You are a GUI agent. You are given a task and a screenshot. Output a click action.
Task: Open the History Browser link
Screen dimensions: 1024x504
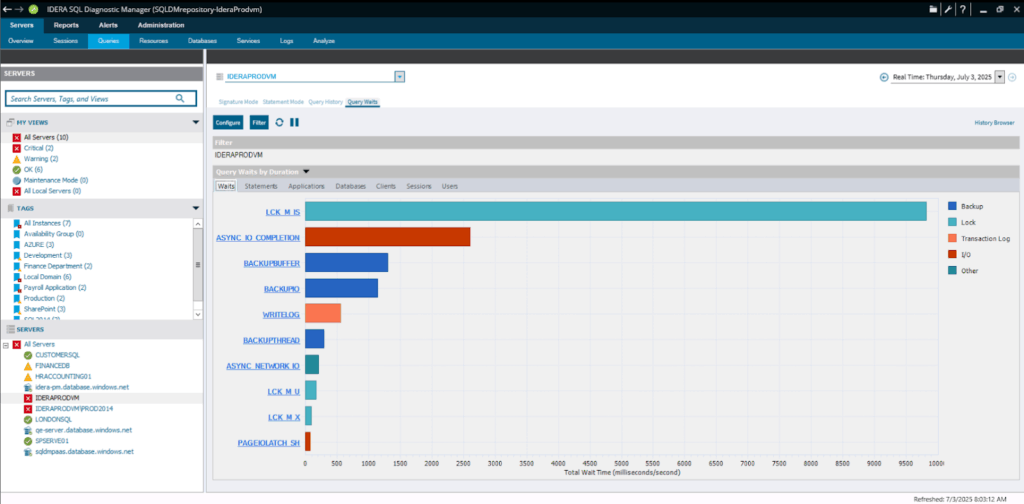tap(995, 122)
